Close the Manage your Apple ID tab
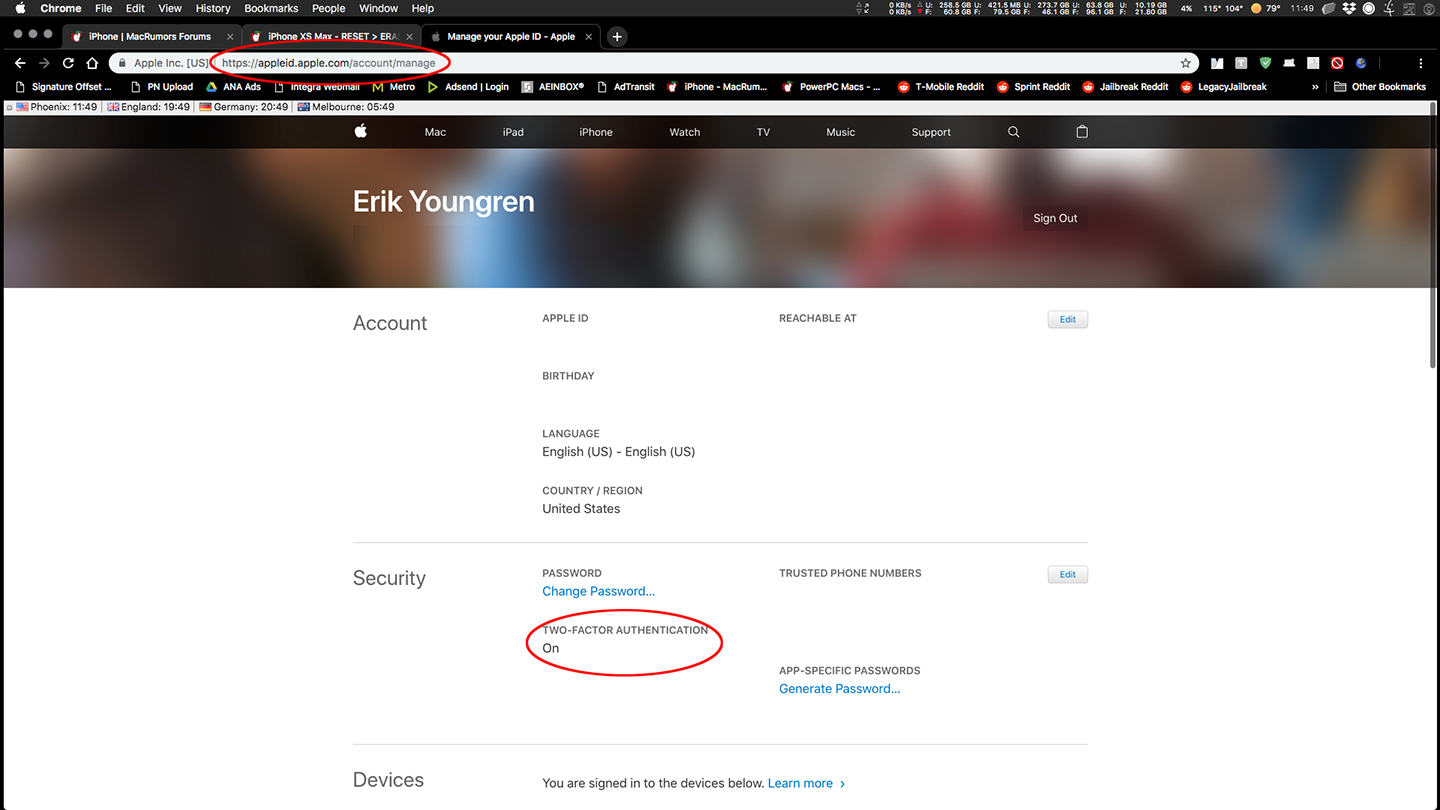Image resolution: width=1440 pixels, height=810 pixels. [589, 37]
